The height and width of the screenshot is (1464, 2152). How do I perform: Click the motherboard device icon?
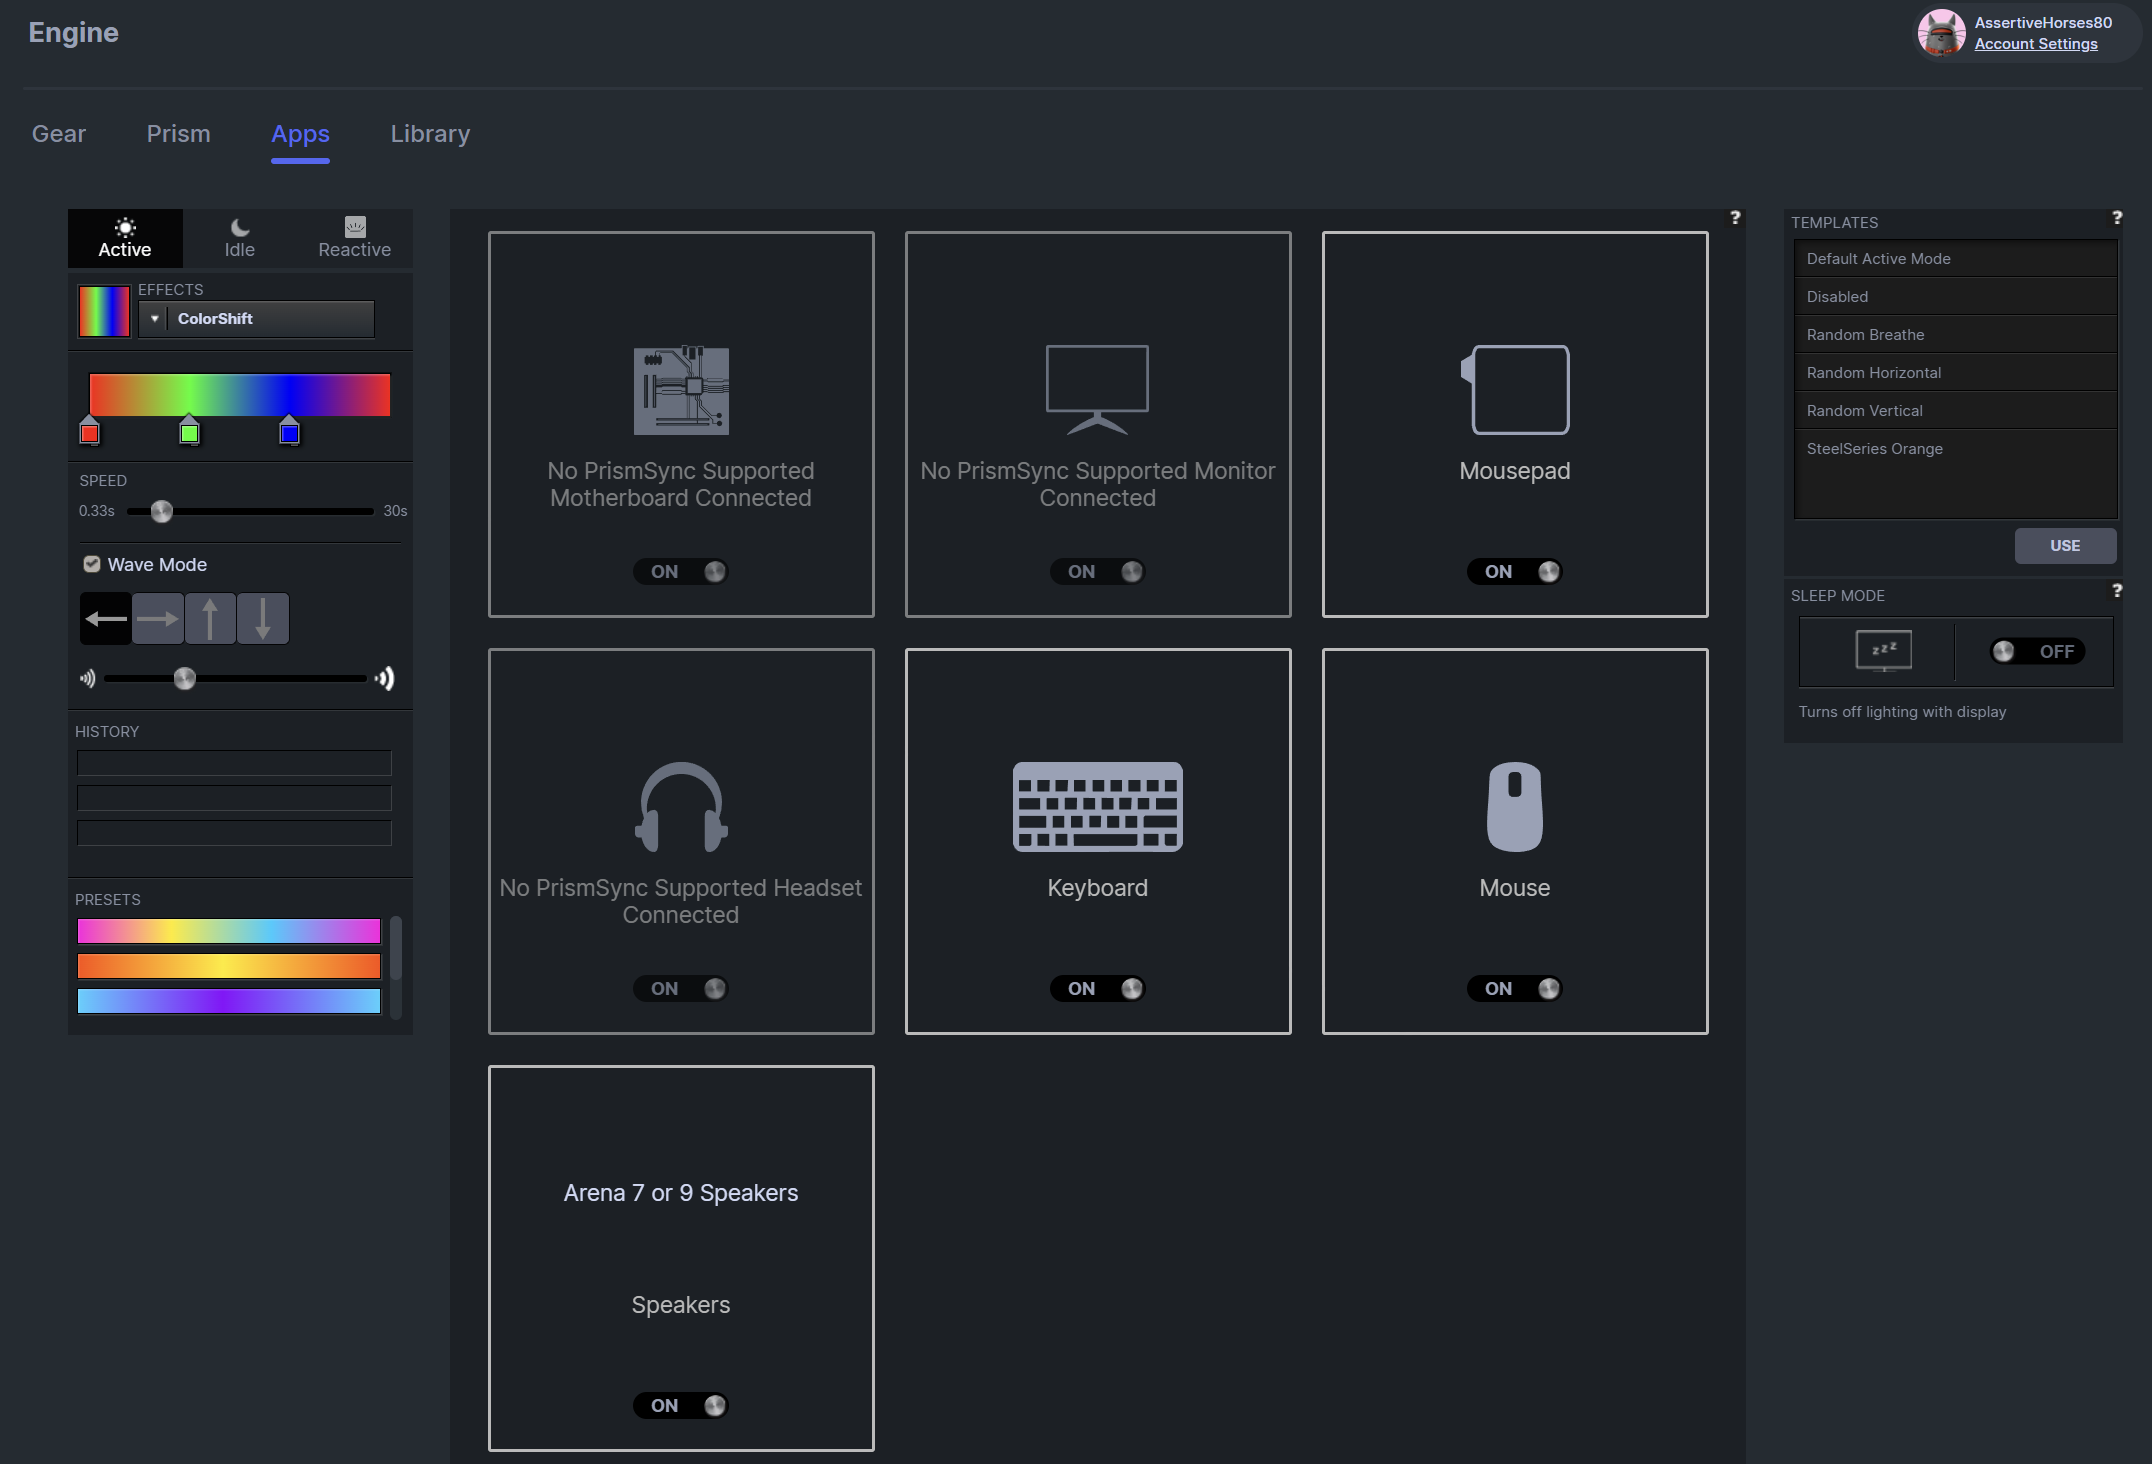click(681, 390)
